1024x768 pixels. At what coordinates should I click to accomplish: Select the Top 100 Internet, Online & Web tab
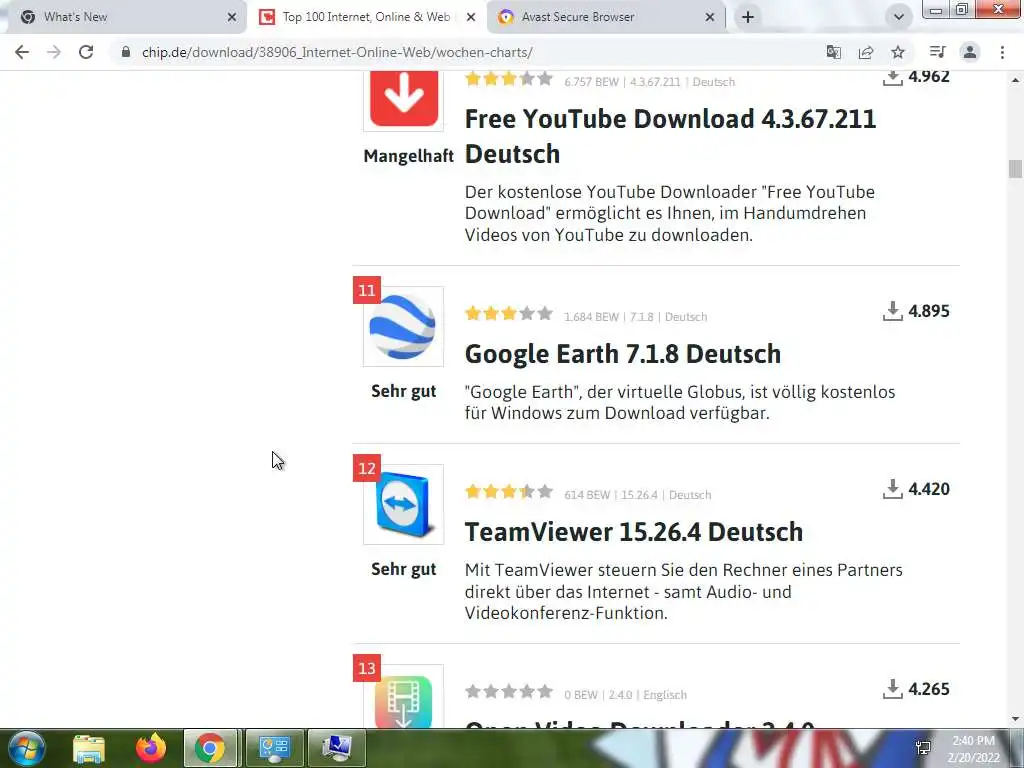pos(366,17)
